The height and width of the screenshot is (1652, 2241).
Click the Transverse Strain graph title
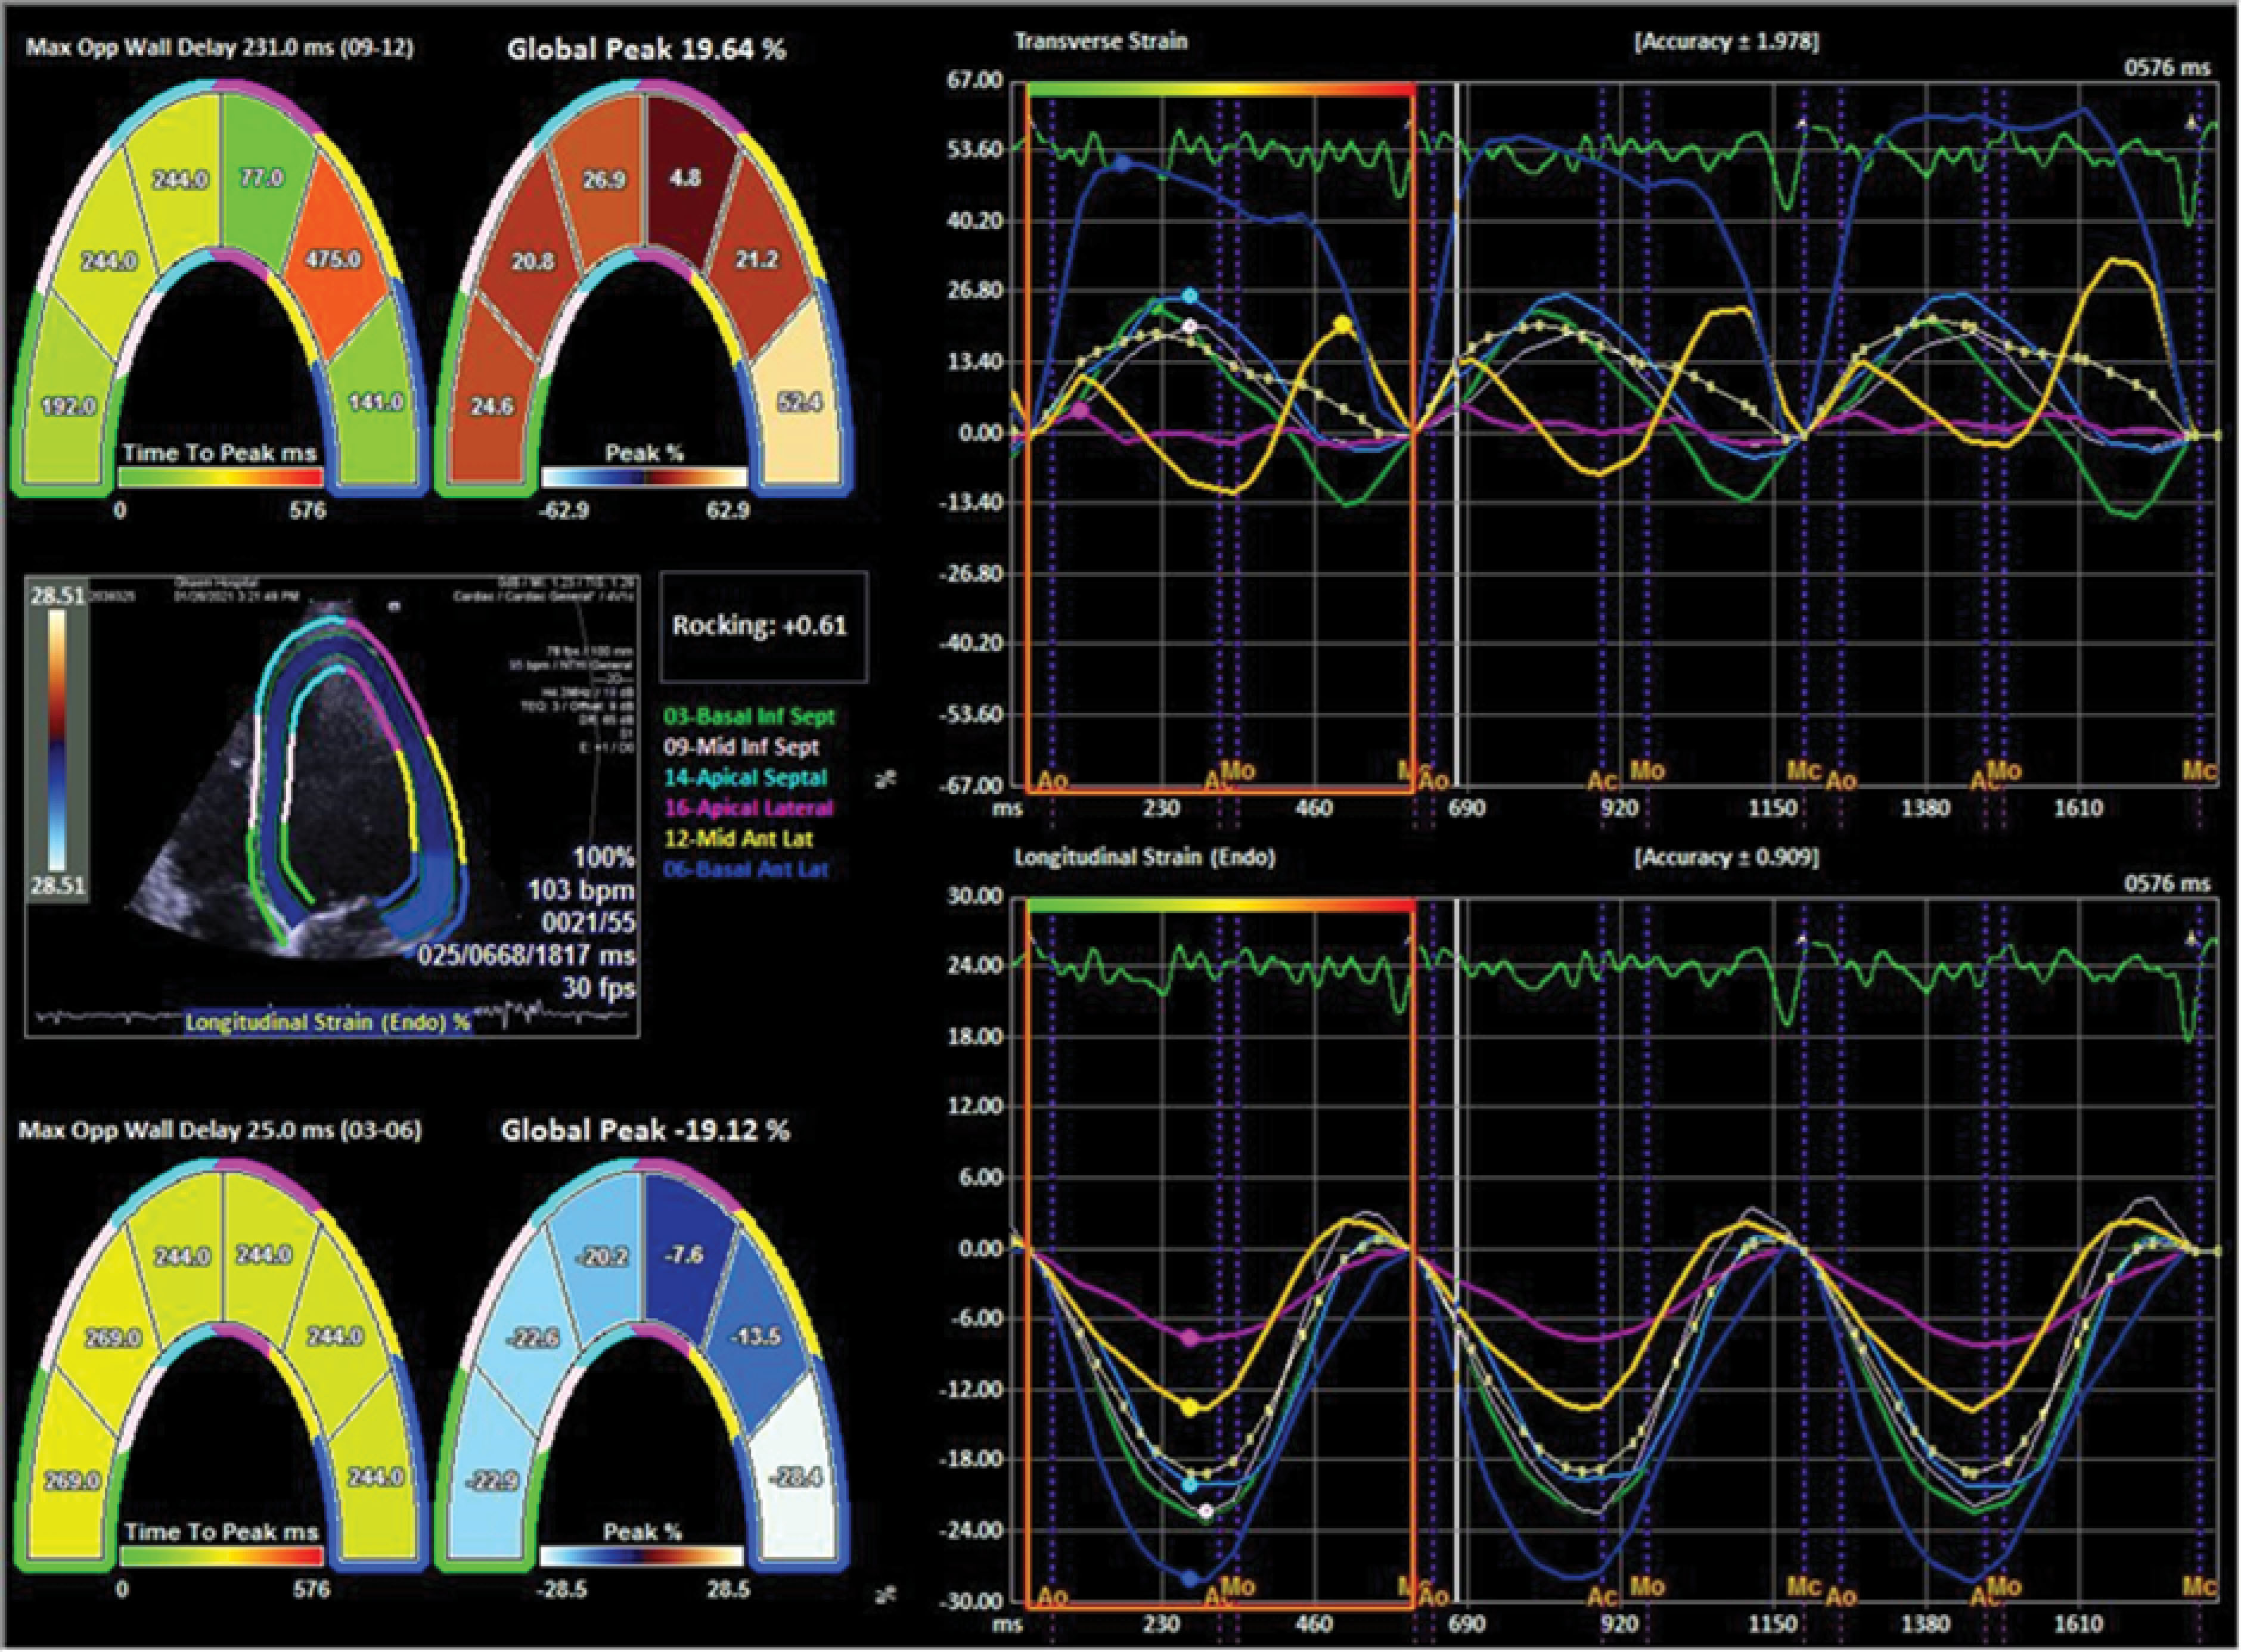(x=1100, y=42)
